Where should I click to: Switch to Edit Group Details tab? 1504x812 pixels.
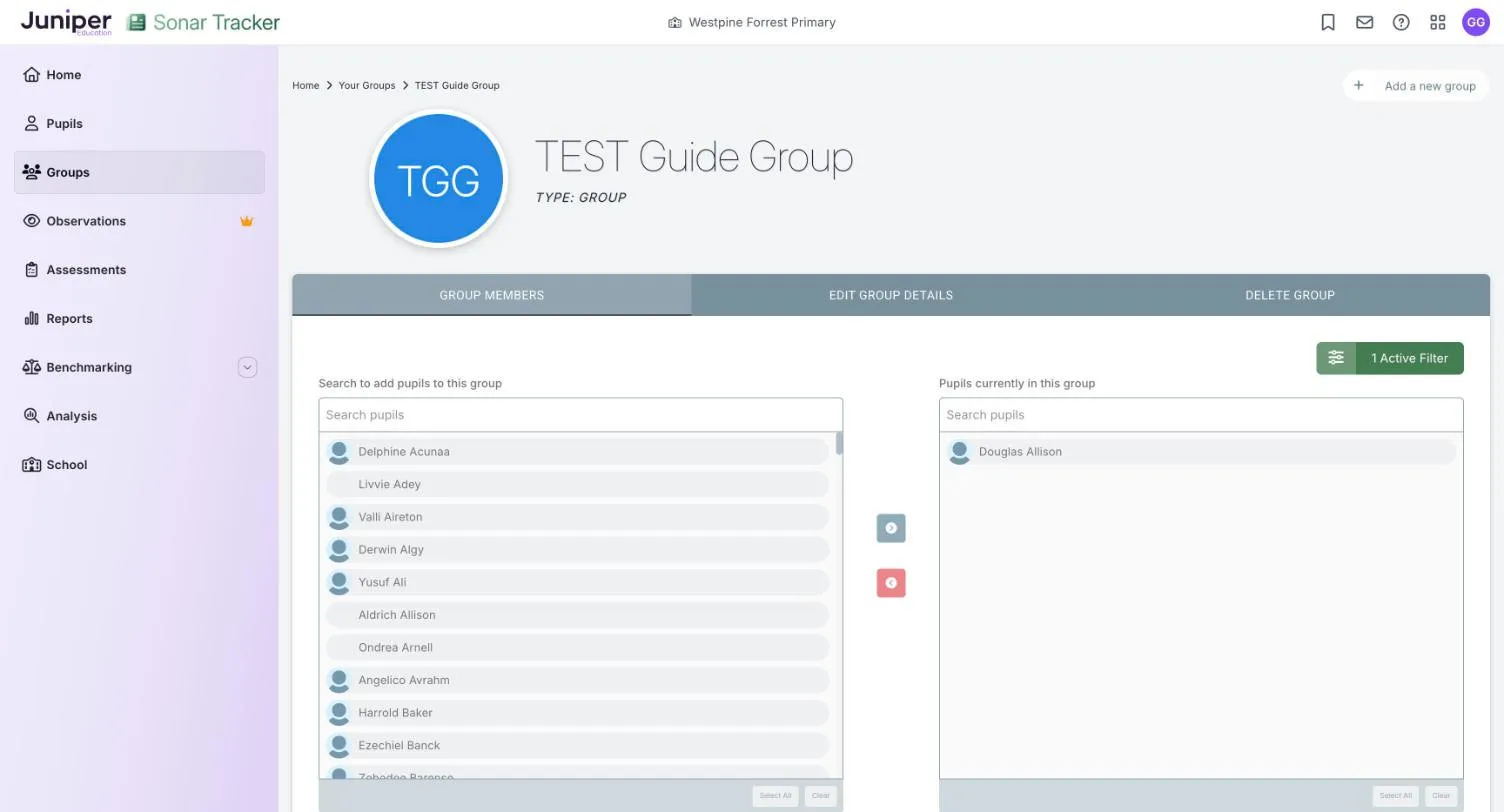891,295
